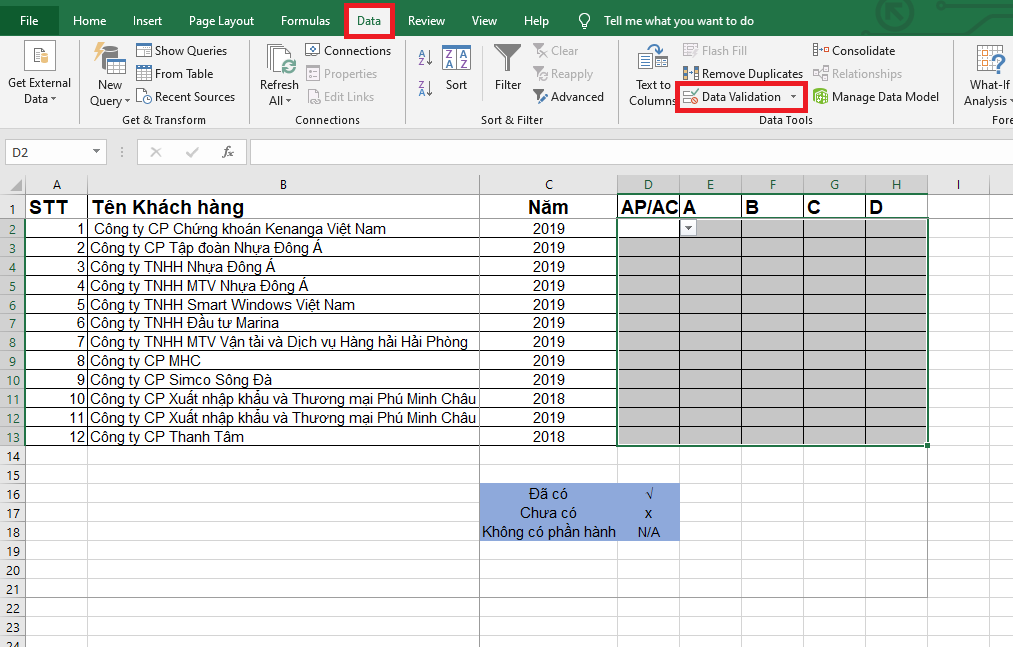The width and height of the screenshot is (1013, 647).
Task: Click the Show Queries button
Action: tap(181, 51)
